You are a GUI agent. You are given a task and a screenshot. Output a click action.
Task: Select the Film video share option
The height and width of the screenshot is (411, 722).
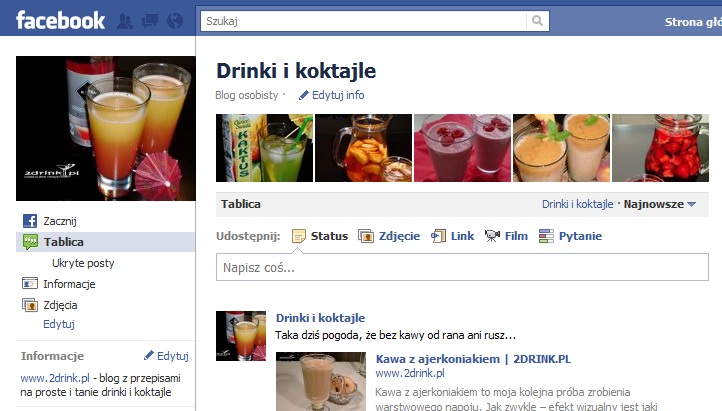pyautogui.click(x=506, y=236)
